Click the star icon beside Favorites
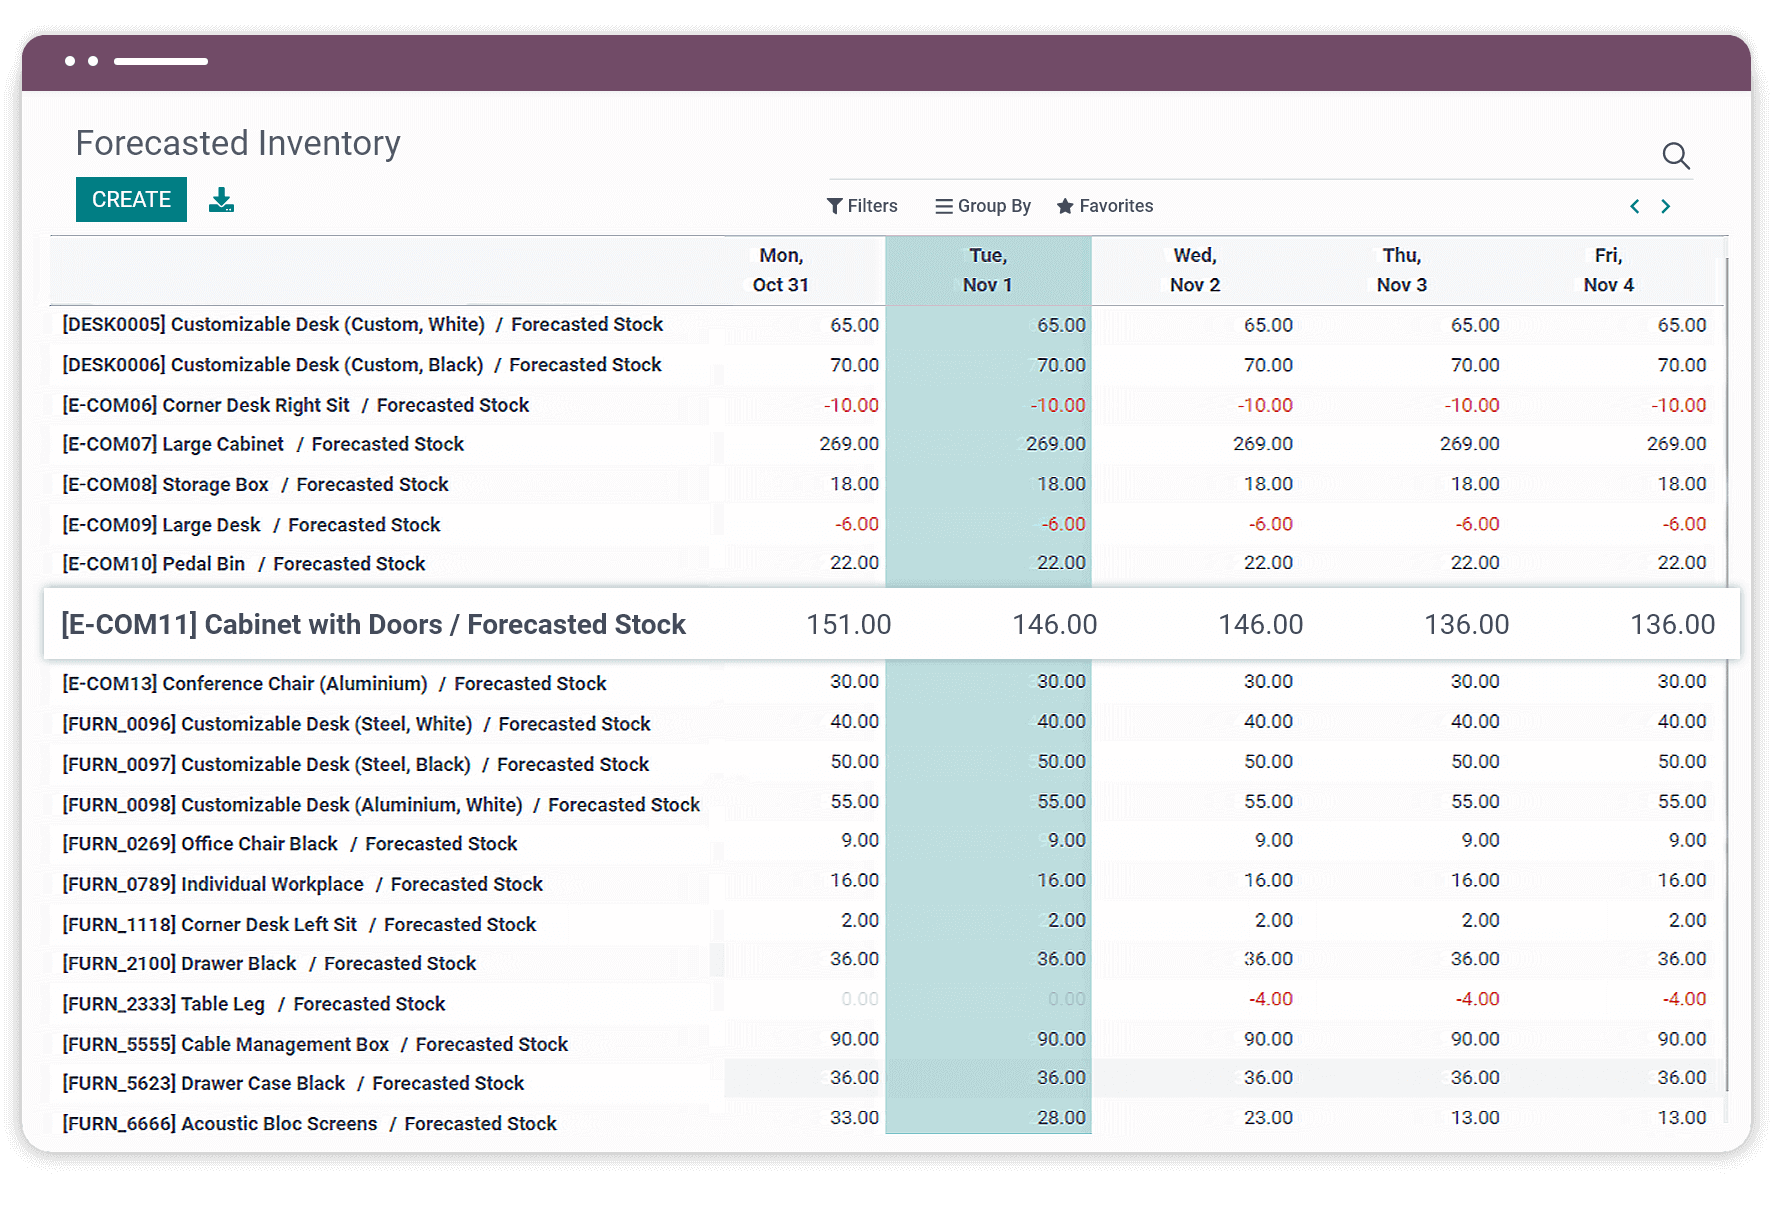The height and width of the screenshot is (1229, 1783). tap(1064, 206)
